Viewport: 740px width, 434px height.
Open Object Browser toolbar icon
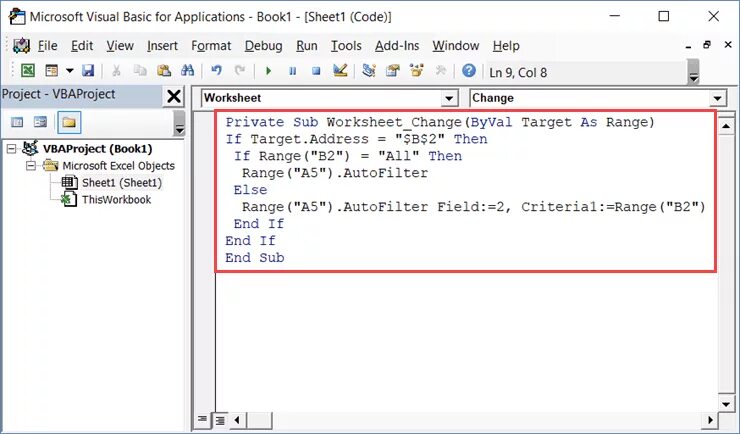(x=417, y=71)
